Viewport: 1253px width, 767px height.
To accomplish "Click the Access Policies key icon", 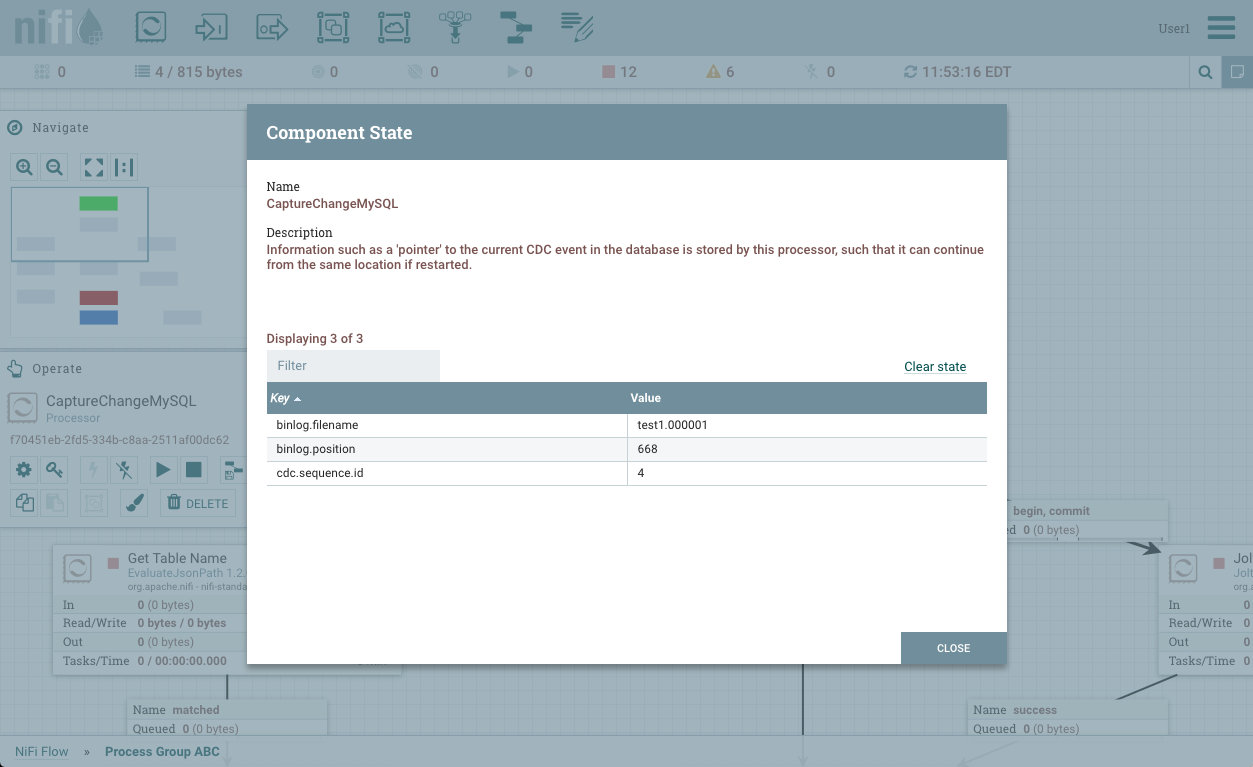I will point(55,469).
